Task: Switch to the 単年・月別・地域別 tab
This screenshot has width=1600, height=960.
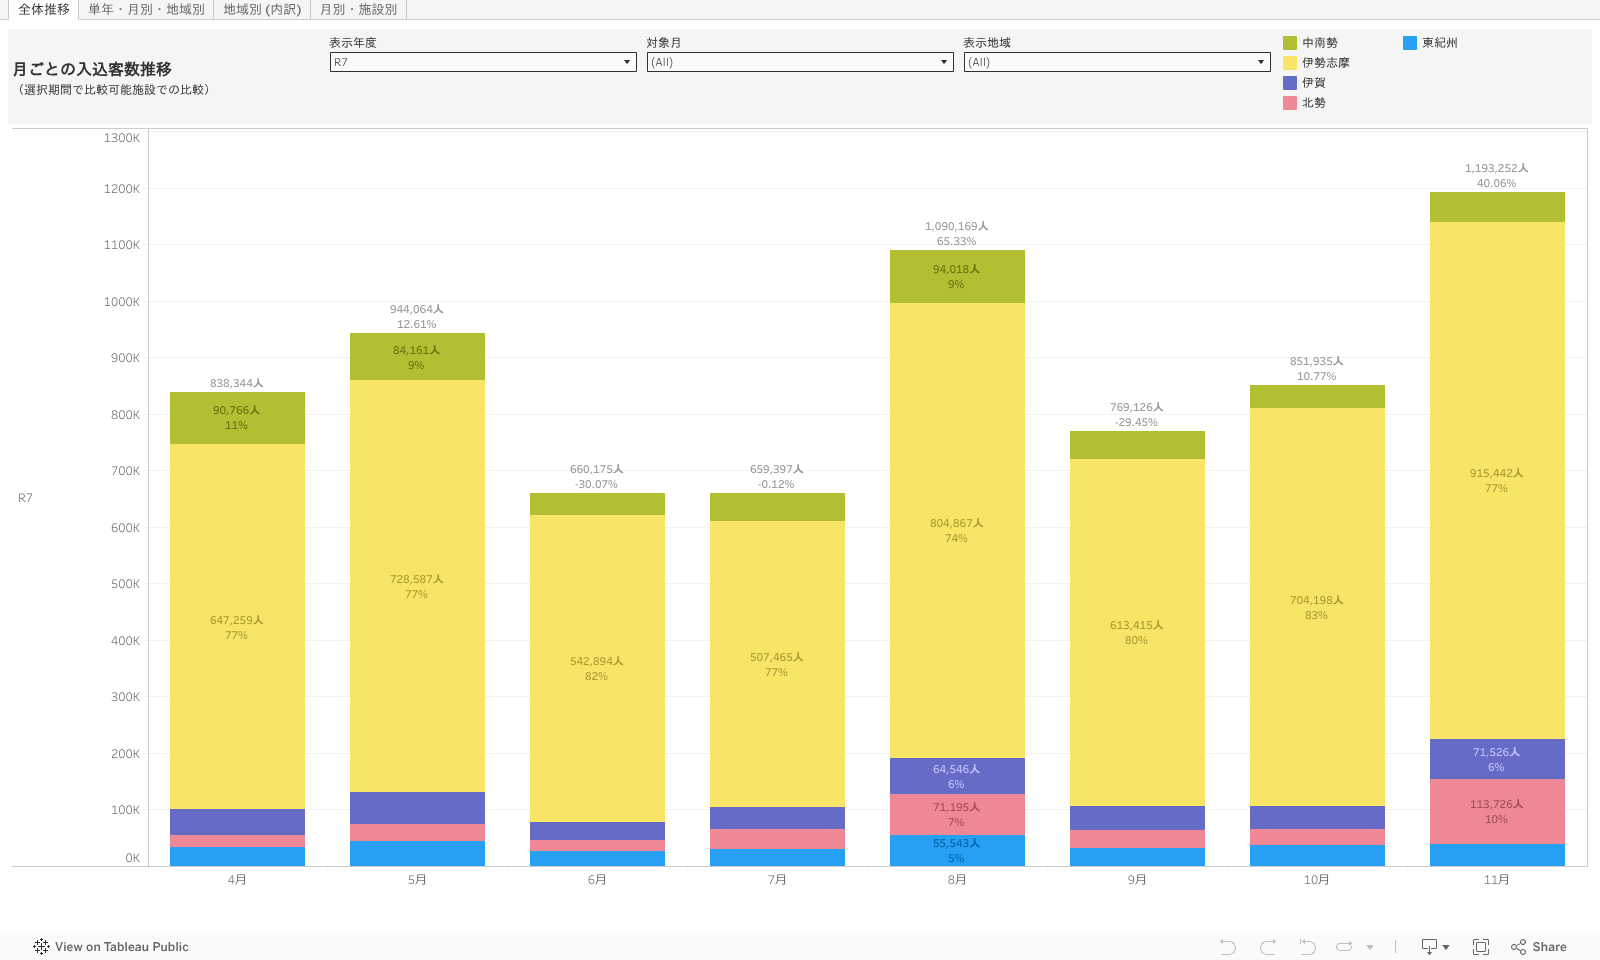Action: pos(146,9)
